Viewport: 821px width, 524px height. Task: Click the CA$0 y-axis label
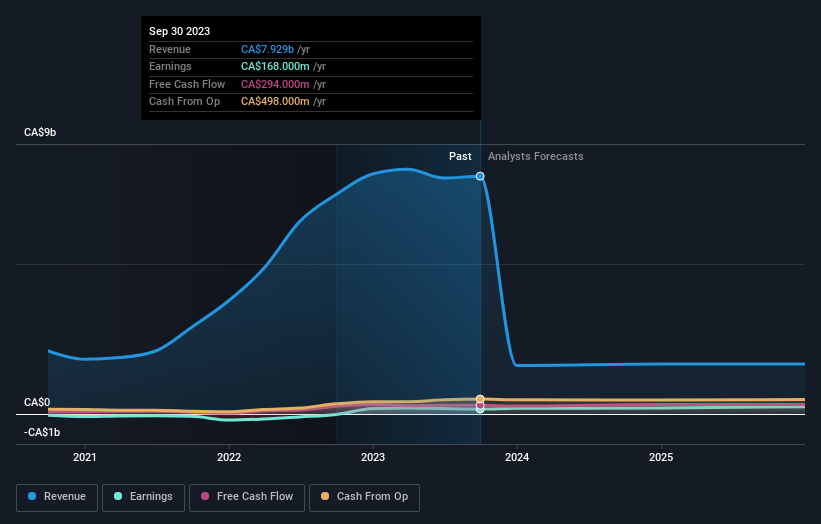pos(37,402)
